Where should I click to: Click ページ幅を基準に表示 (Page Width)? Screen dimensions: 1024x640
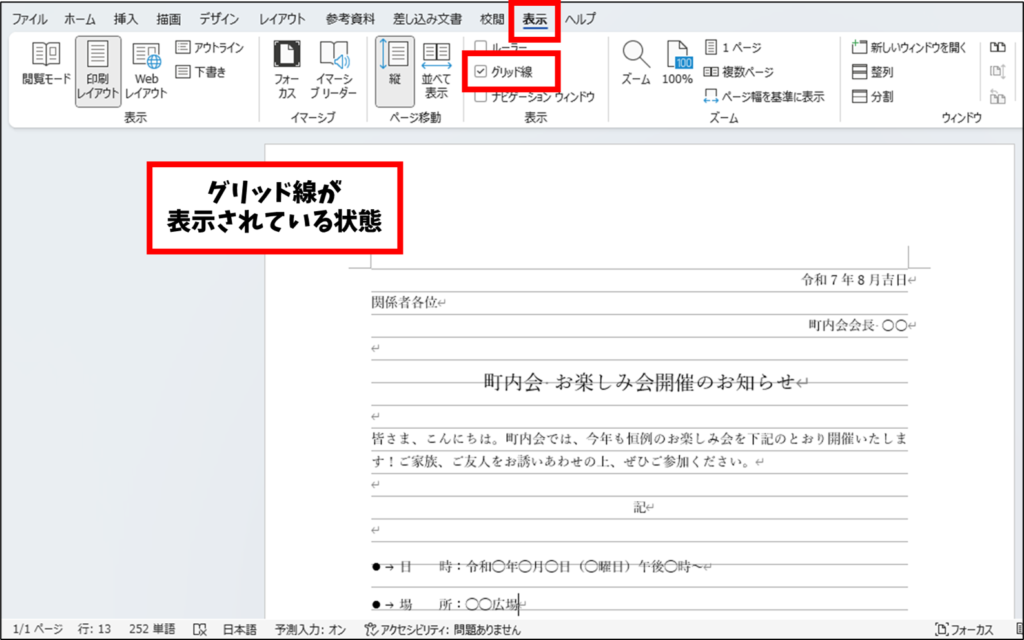point(764,97)
